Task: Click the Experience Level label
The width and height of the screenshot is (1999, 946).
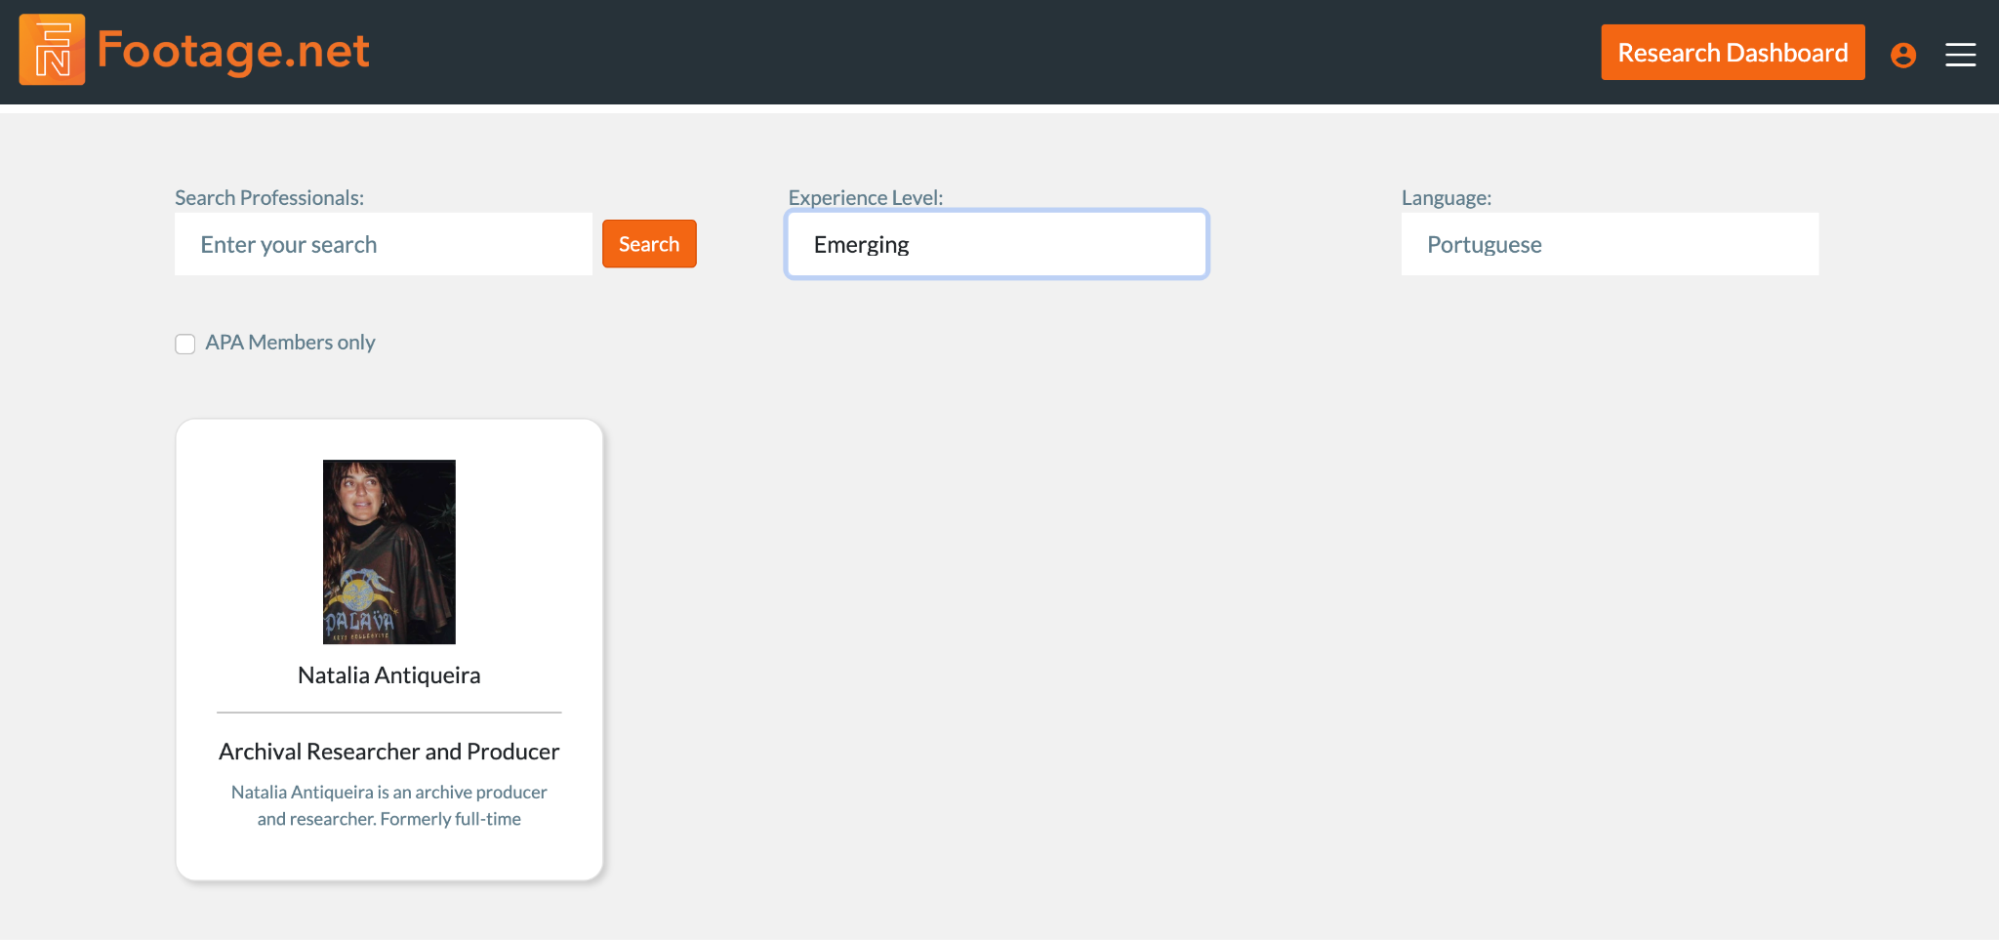Action: tap(865, 197)
